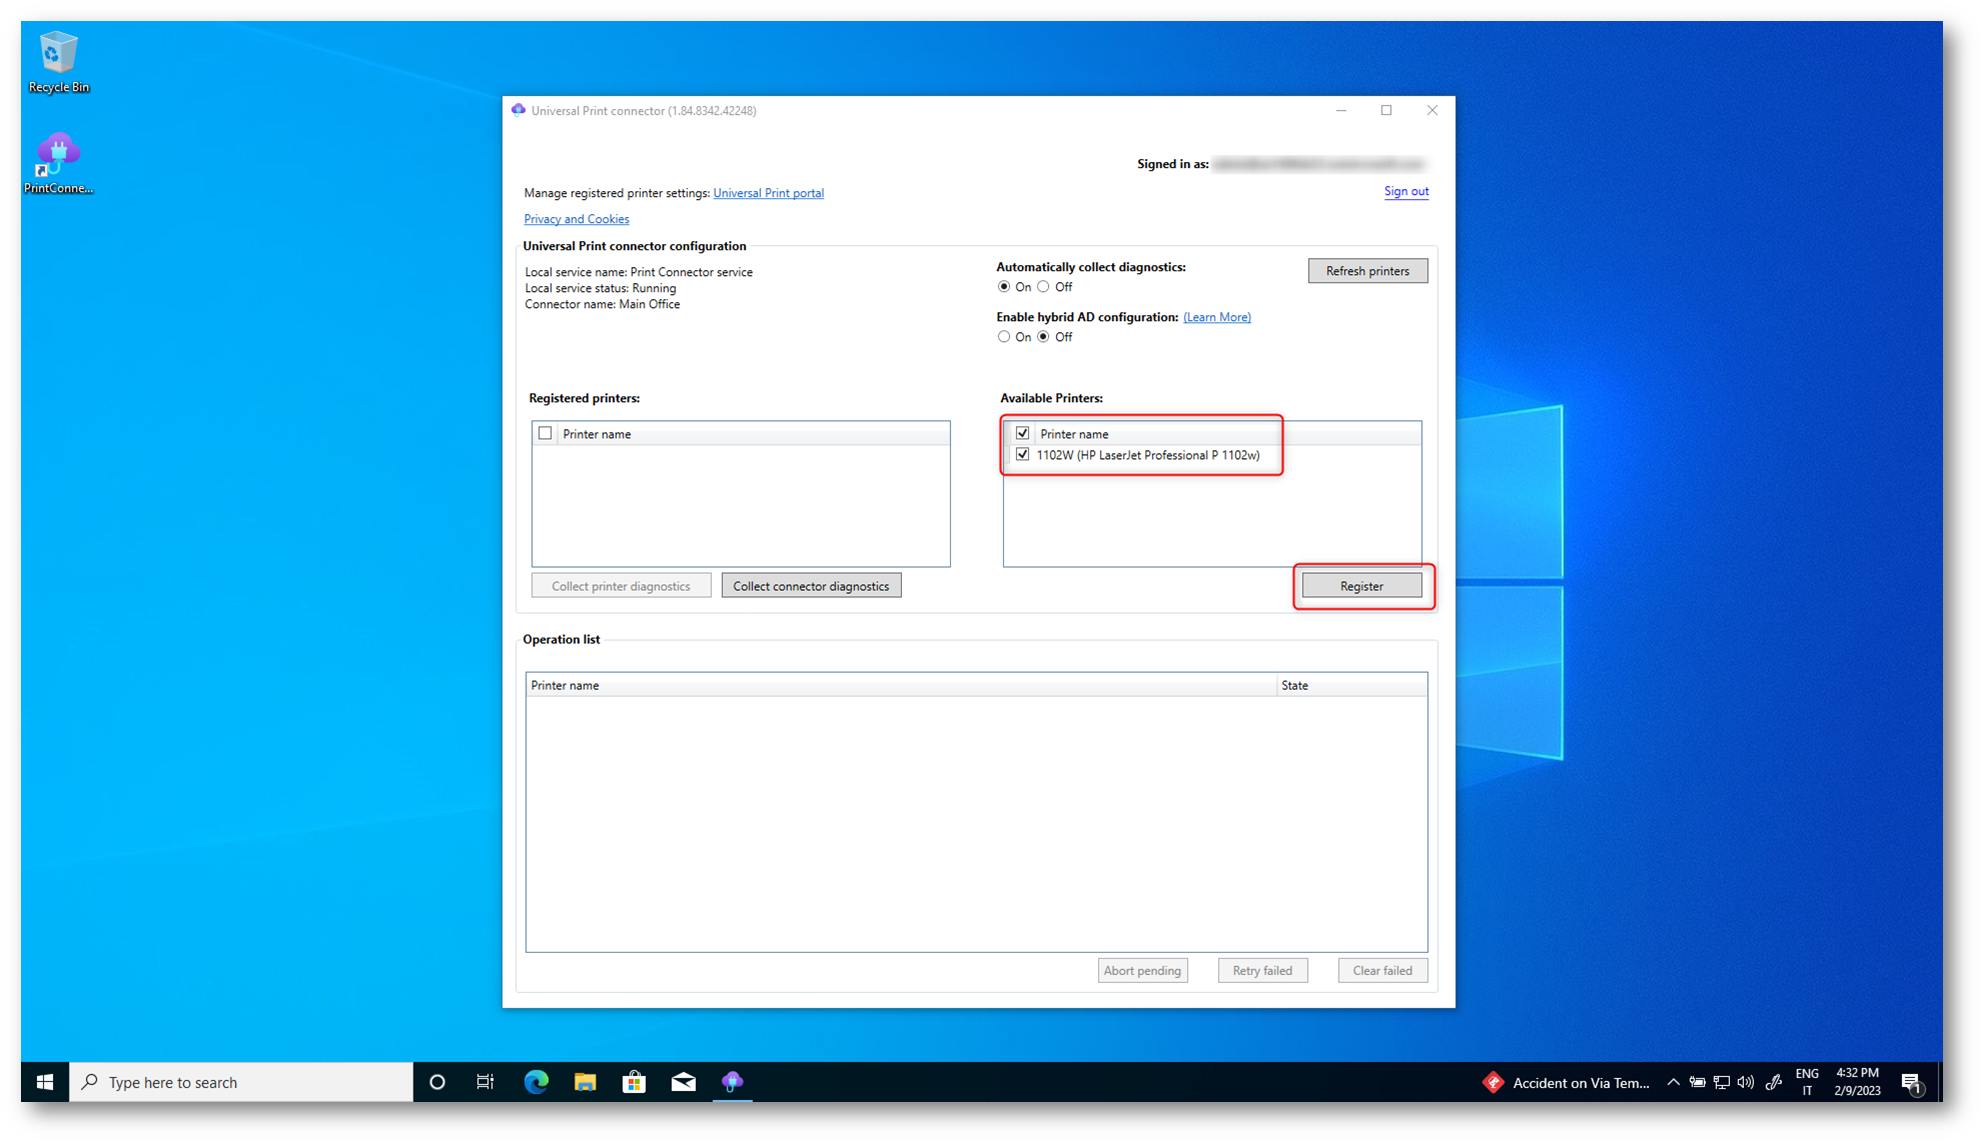Click the taskbar search box
The width and height of the screenshot is (1985, 1144).
[240, 1082]
